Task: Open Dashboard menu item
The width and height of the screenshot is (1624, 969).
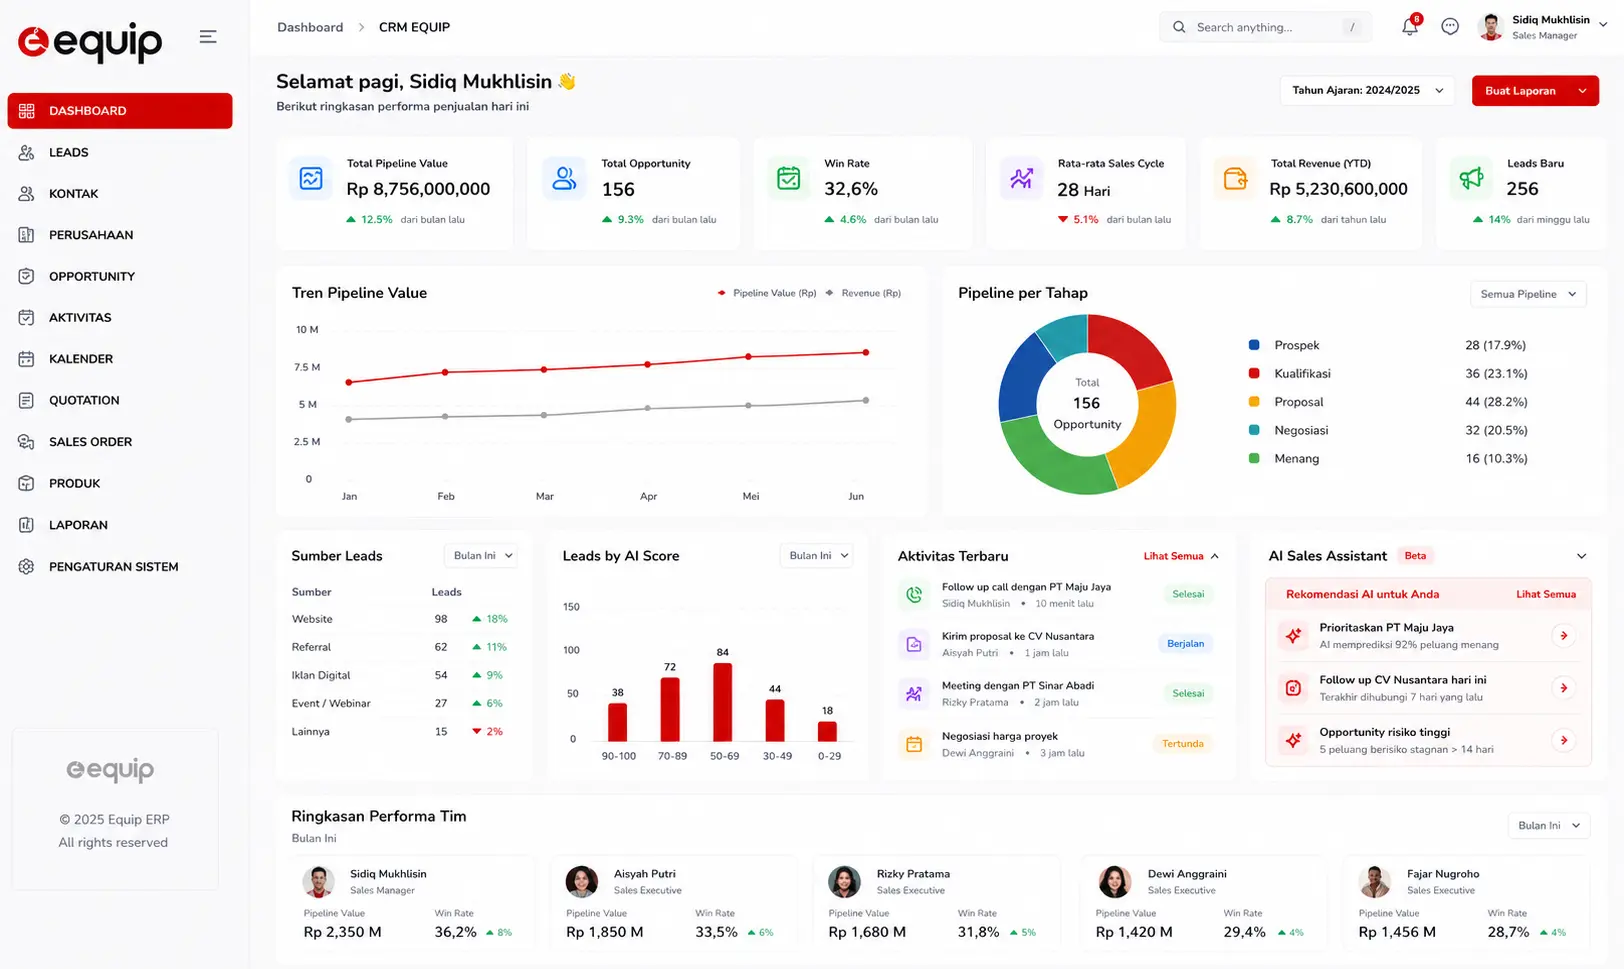Action: 120,111
